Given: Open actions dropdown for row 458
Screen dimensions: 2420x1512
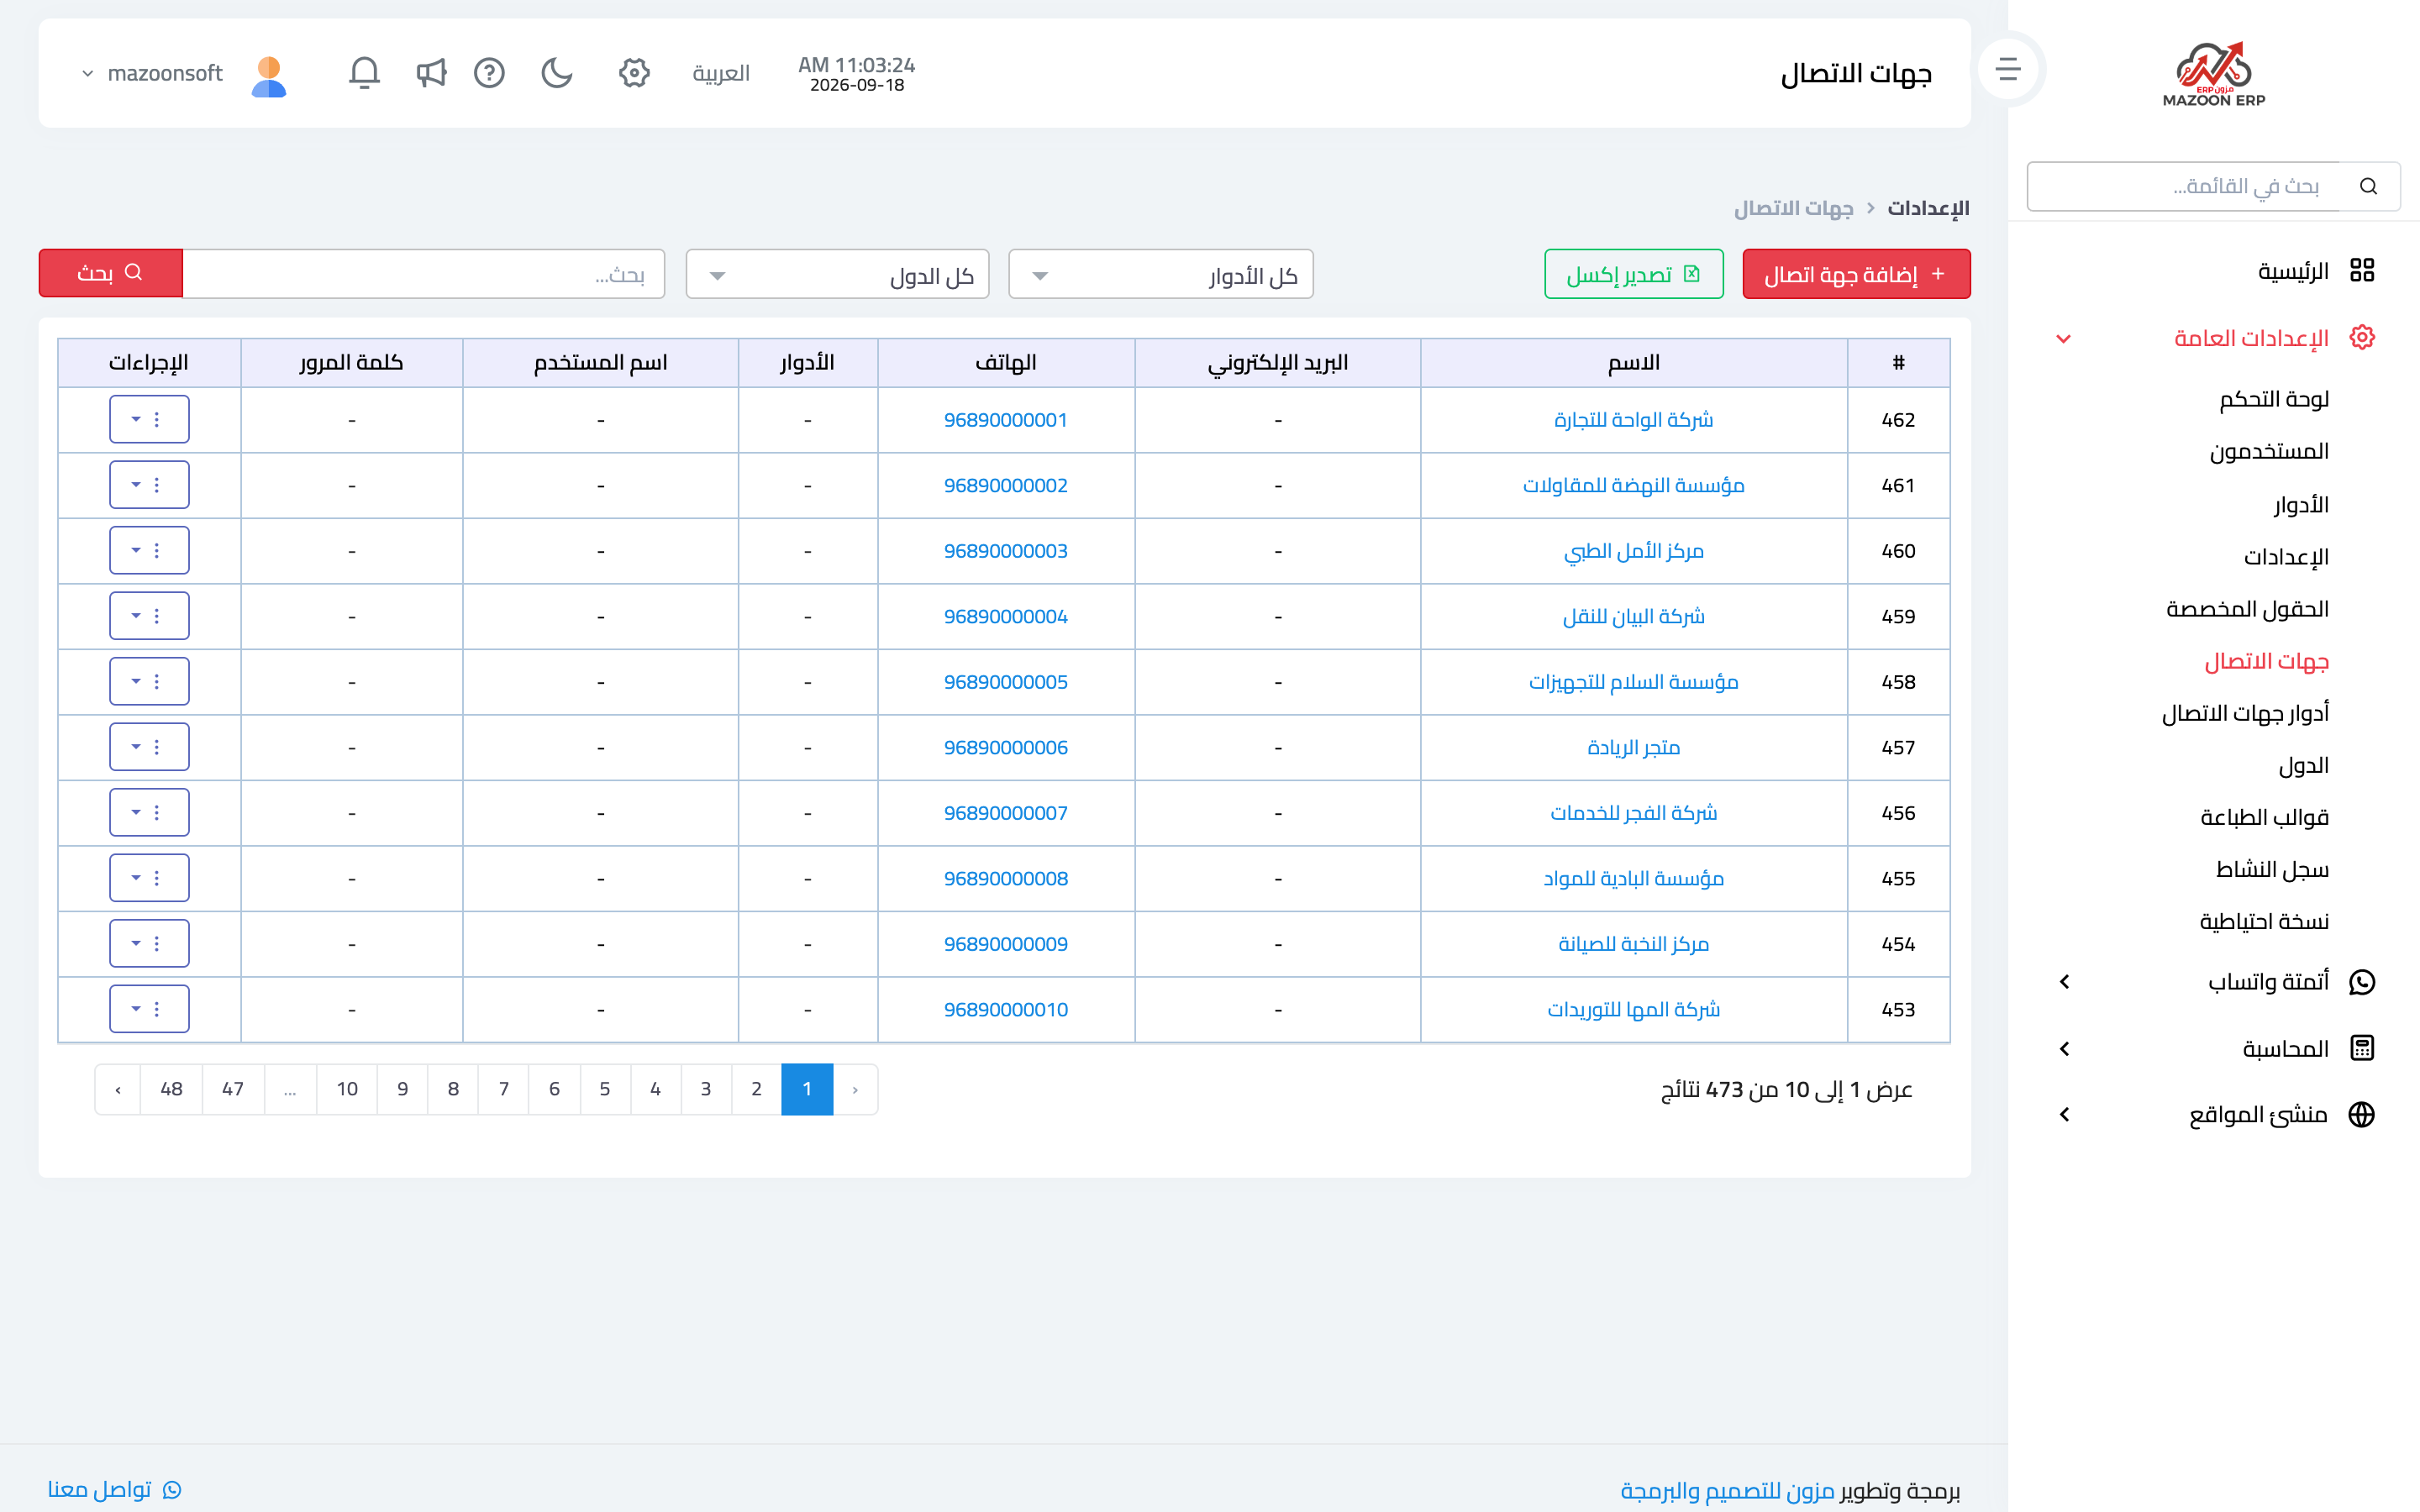Looking at the screenshot, I should point(149,681).
